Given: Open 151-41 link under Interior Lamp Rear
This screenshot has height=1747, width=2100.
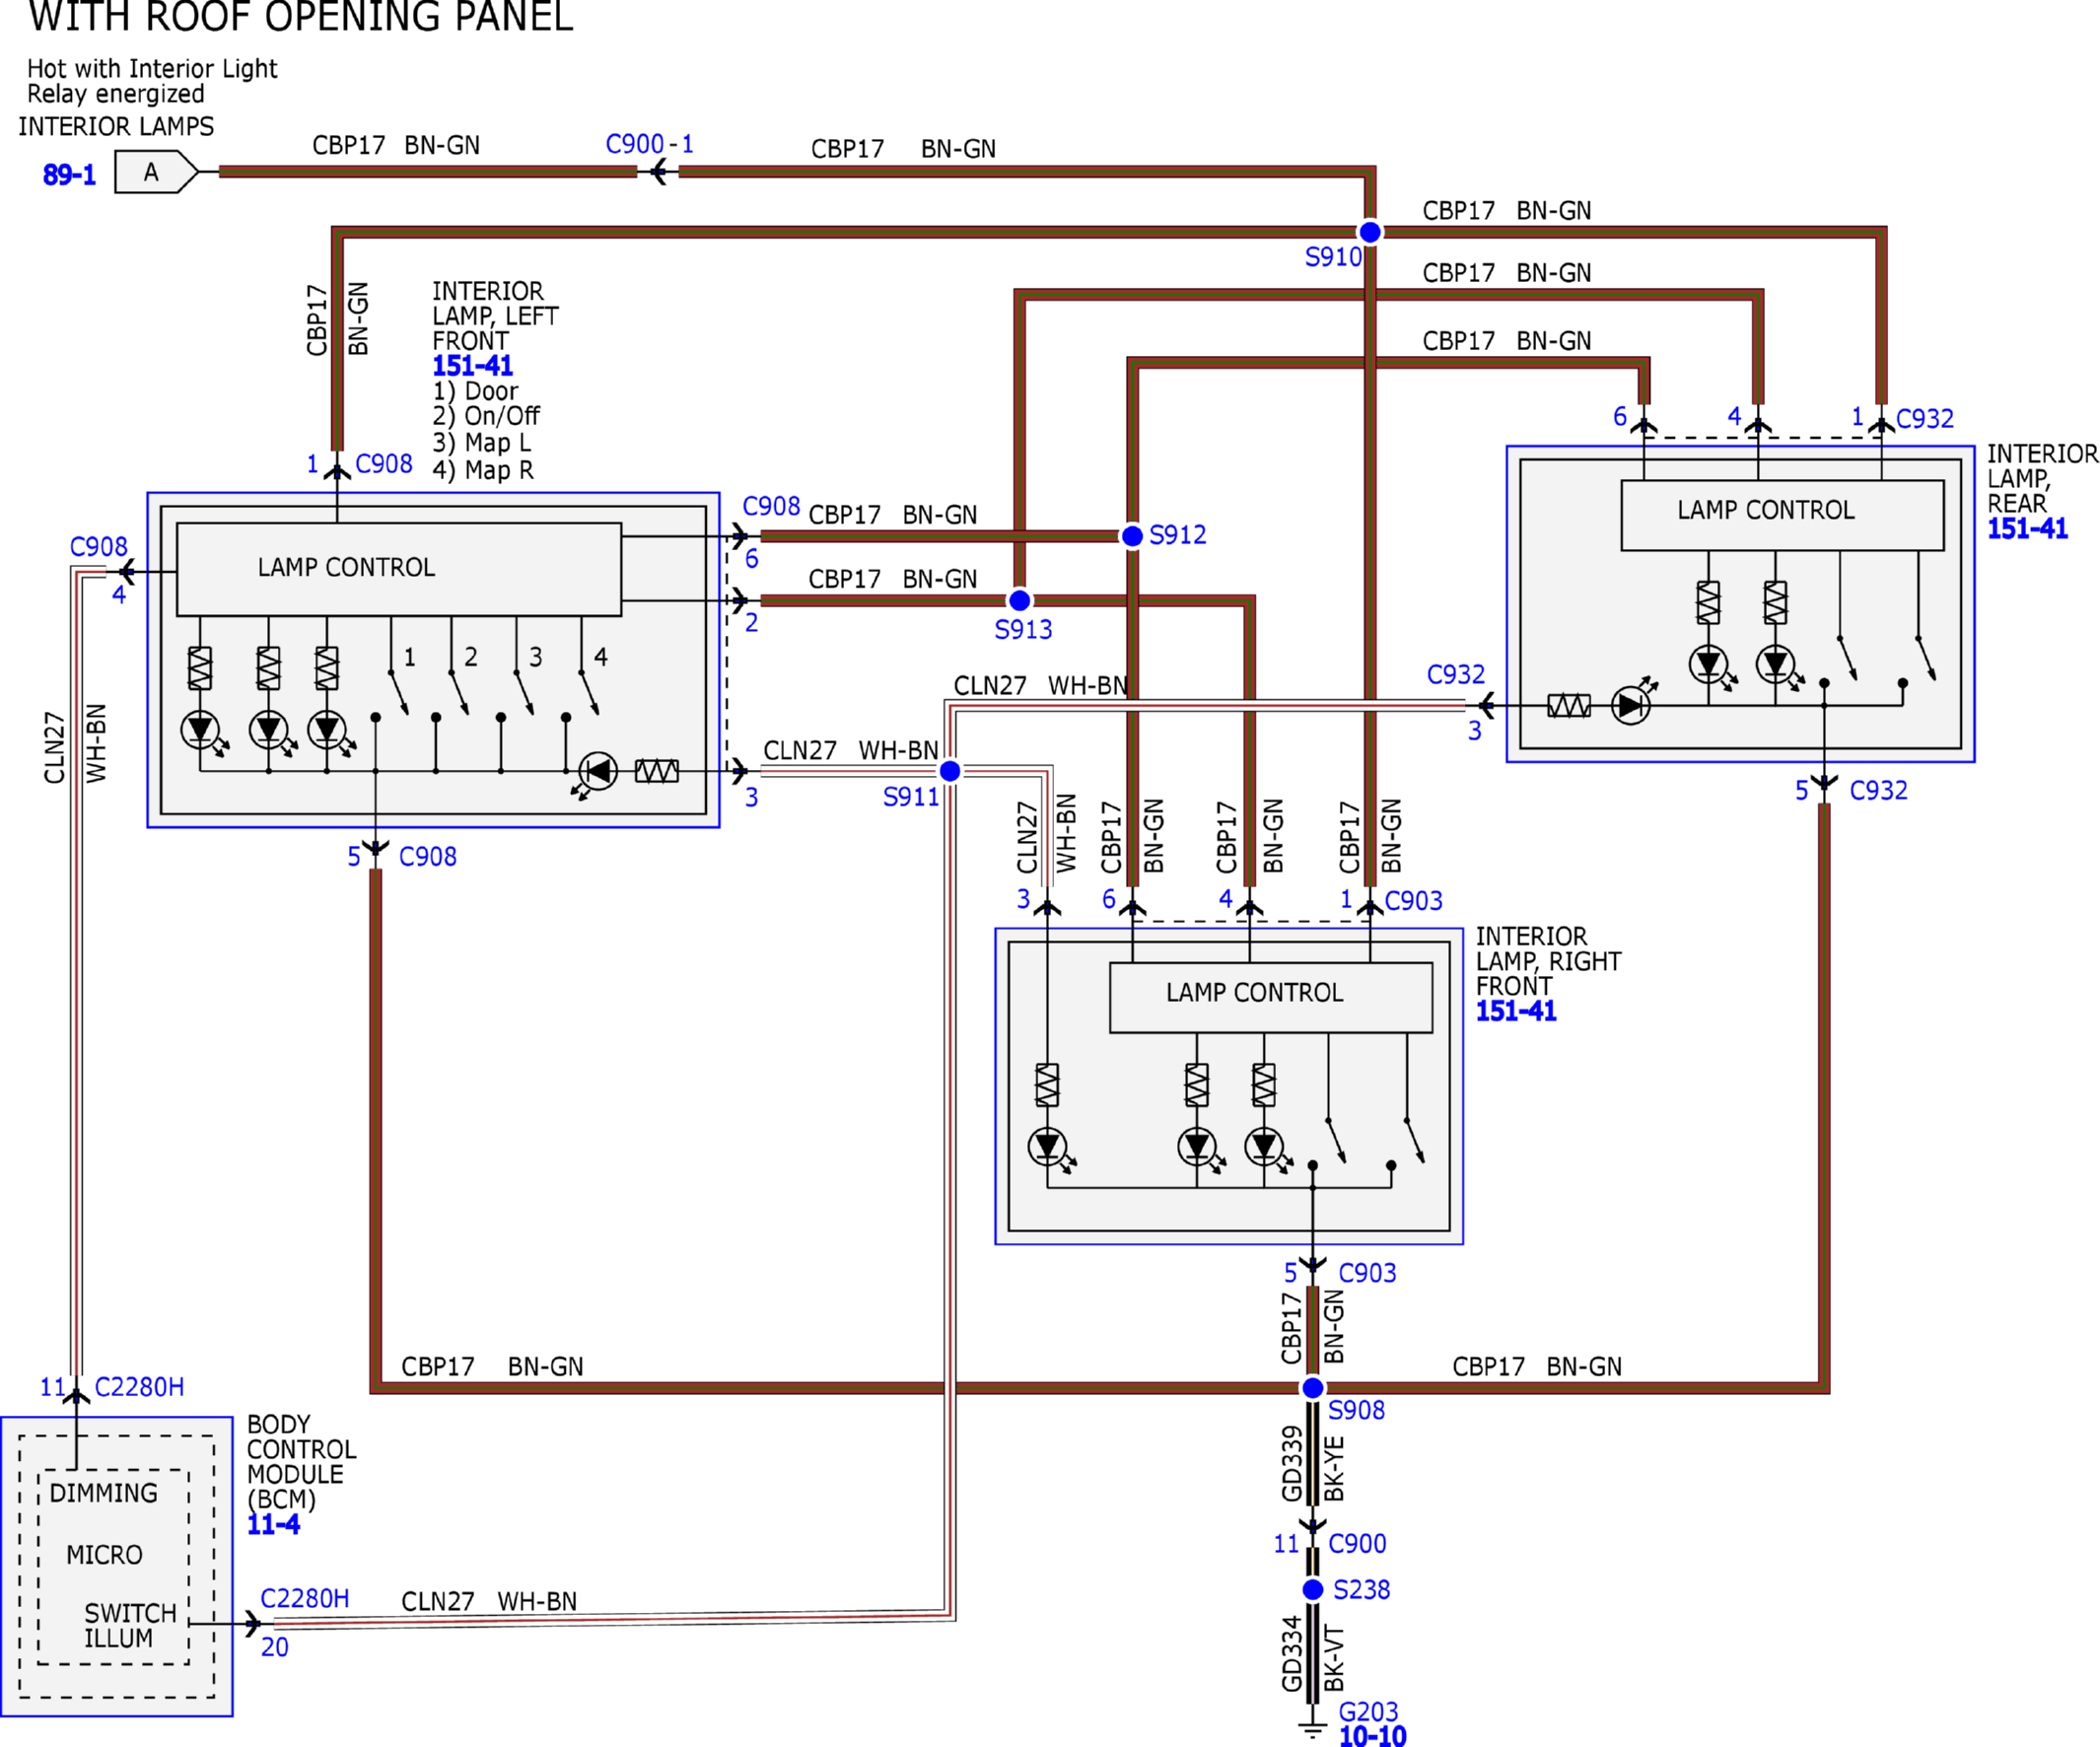Looking at the screenshot, I should (2027, 529).
